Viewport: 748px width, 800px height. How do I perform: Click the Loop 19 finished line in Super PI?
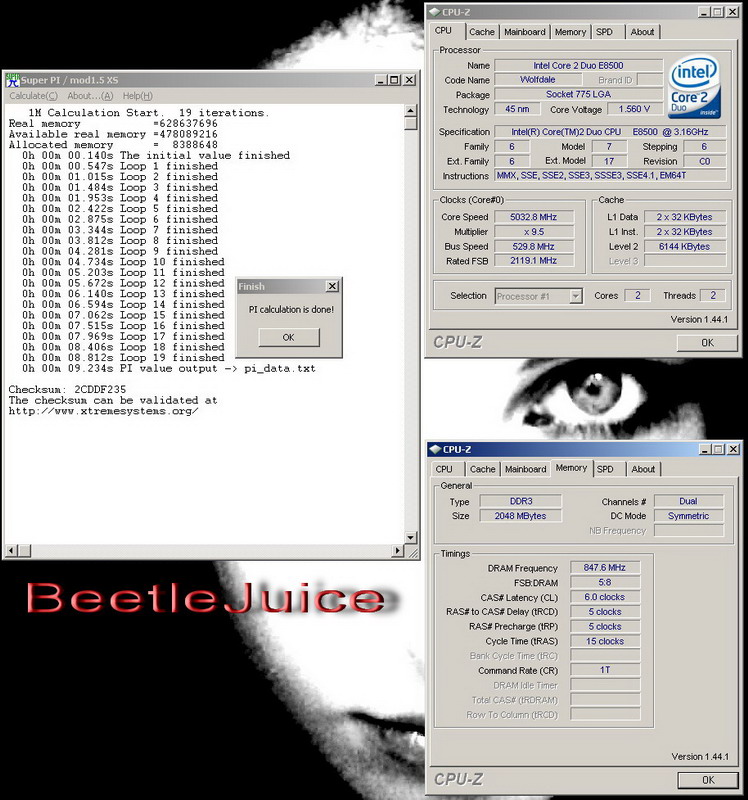123,358
